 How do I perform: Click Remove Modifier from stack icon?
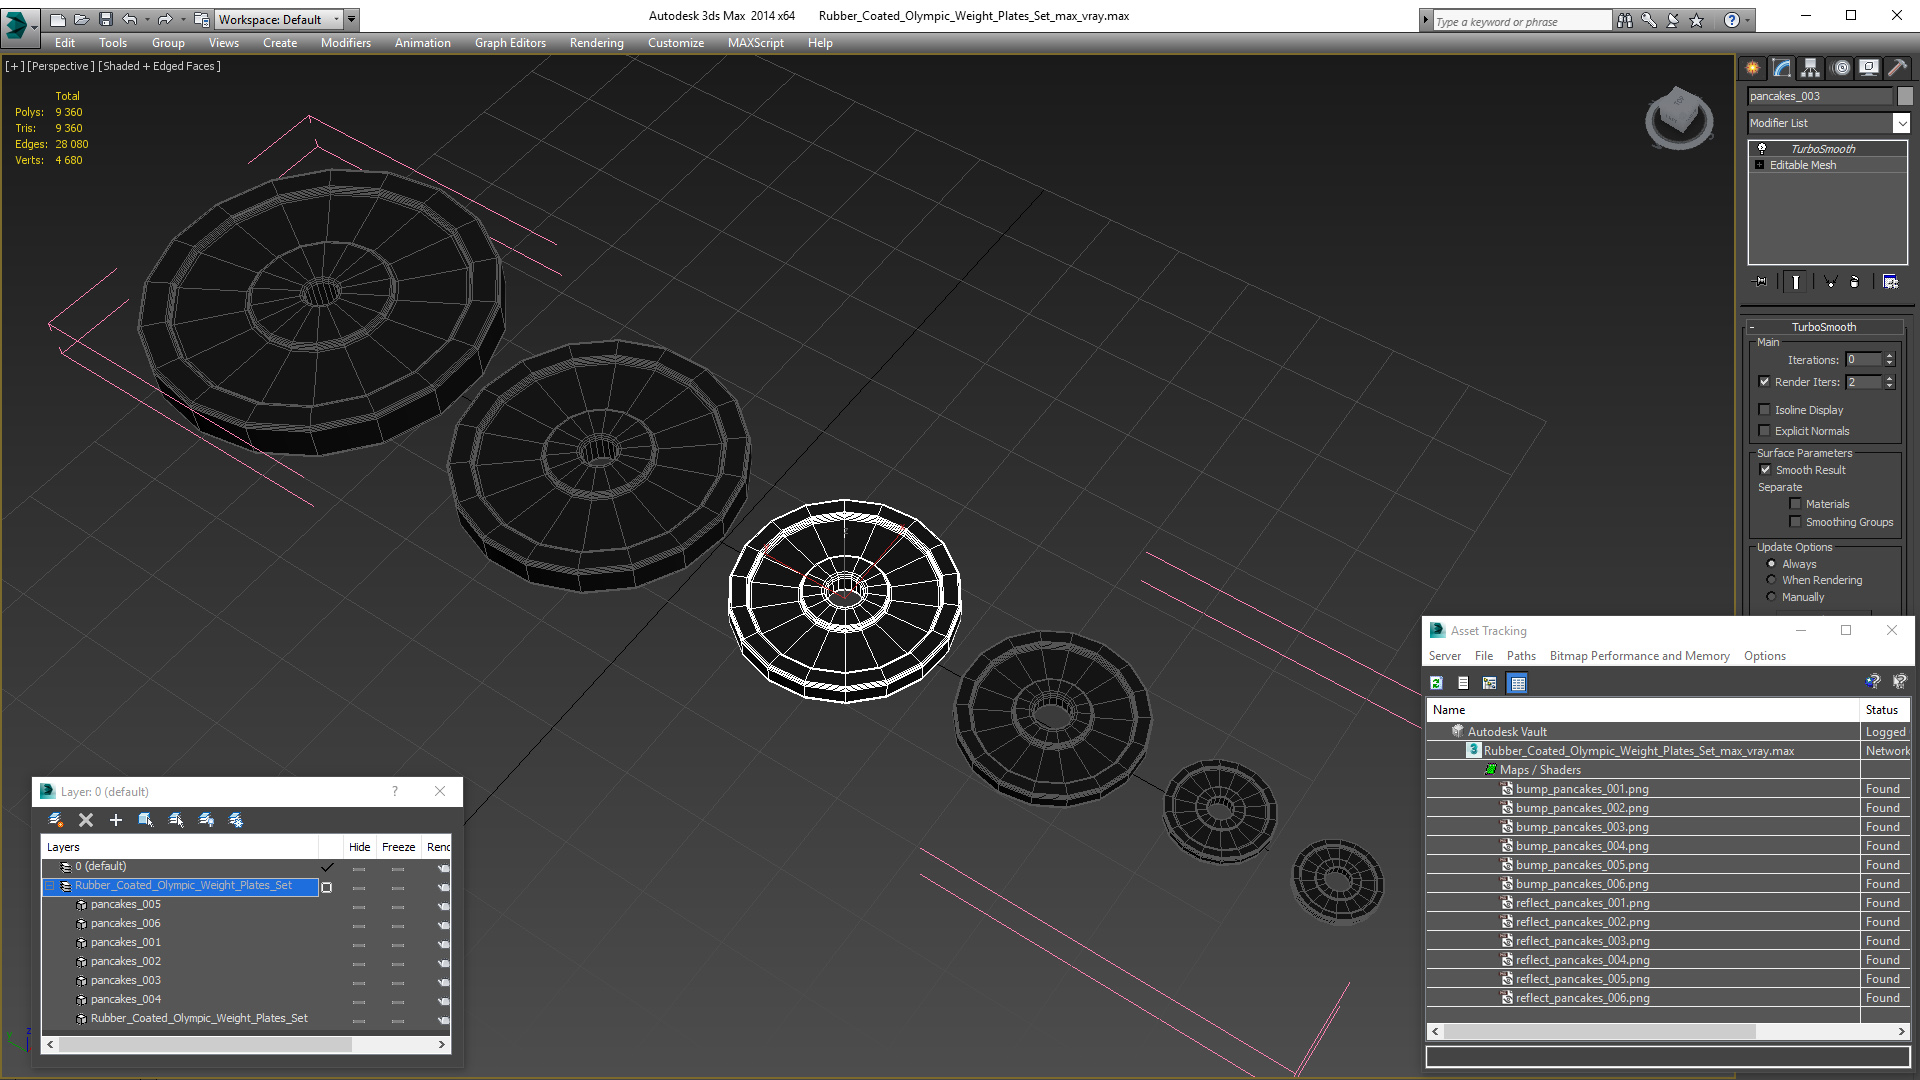point(1855,282)
